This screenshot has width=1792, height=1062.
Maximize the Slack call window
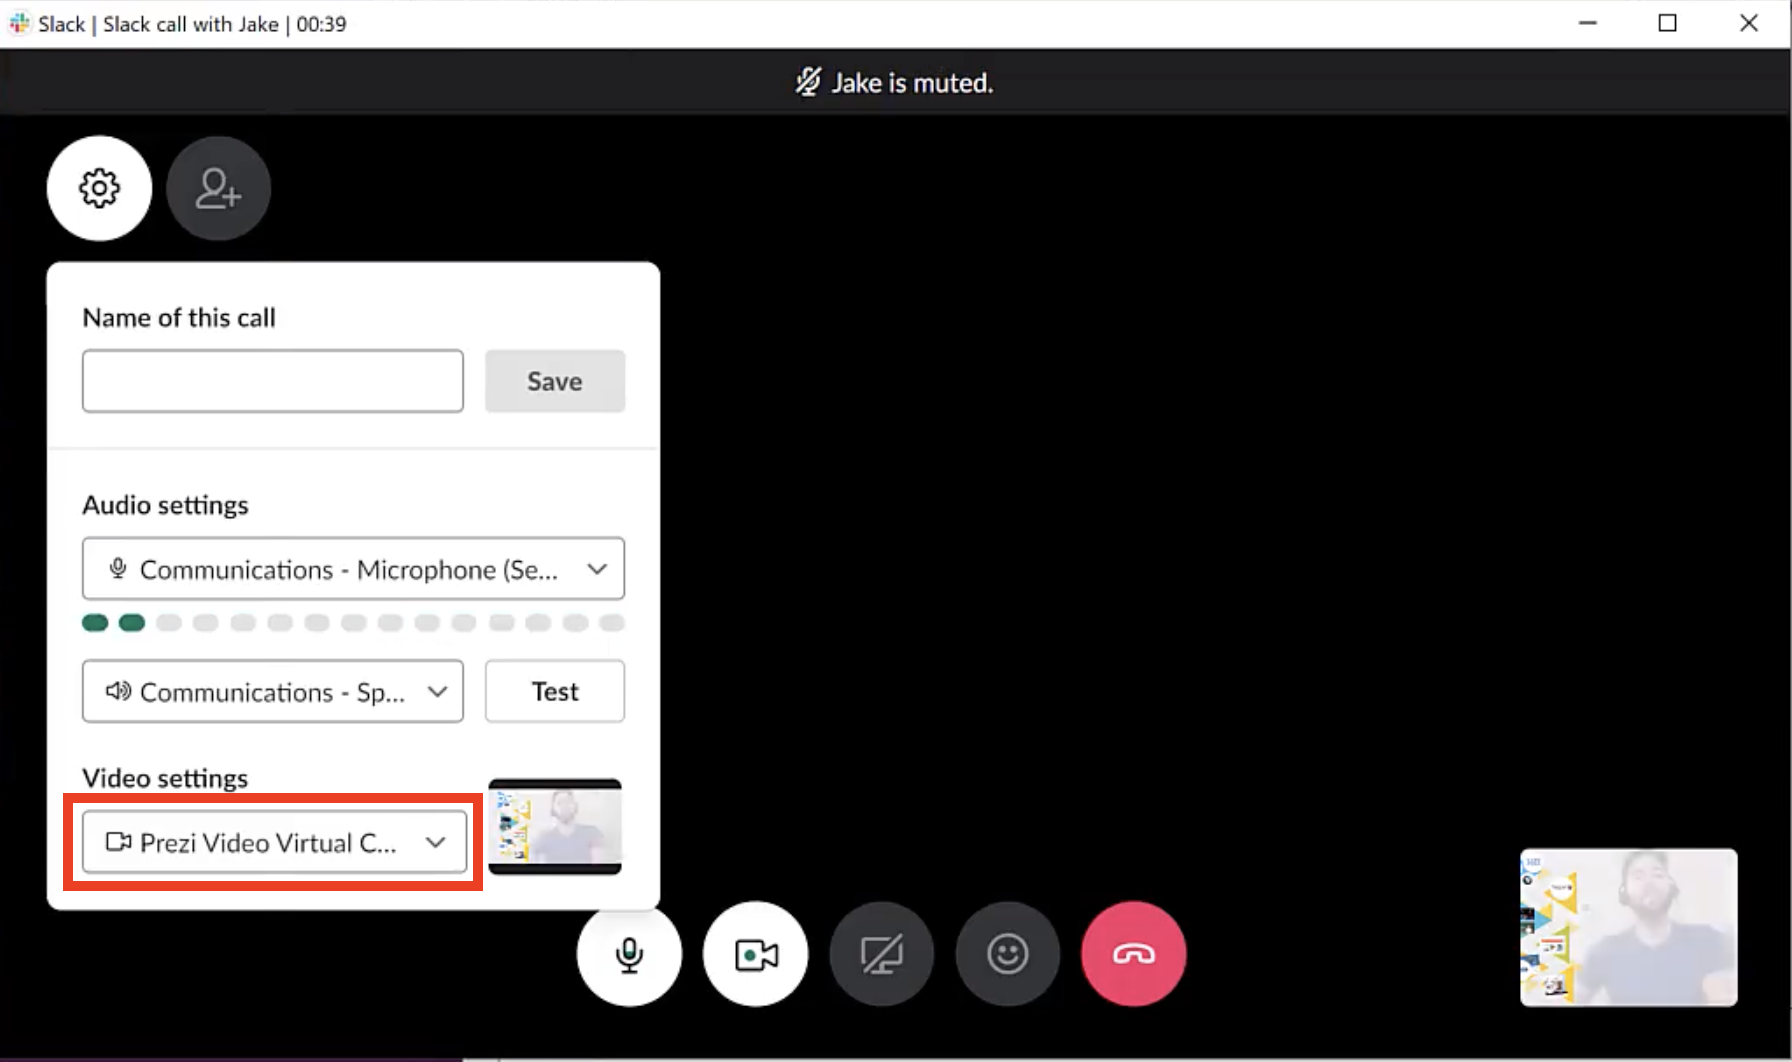(1667, 23)
